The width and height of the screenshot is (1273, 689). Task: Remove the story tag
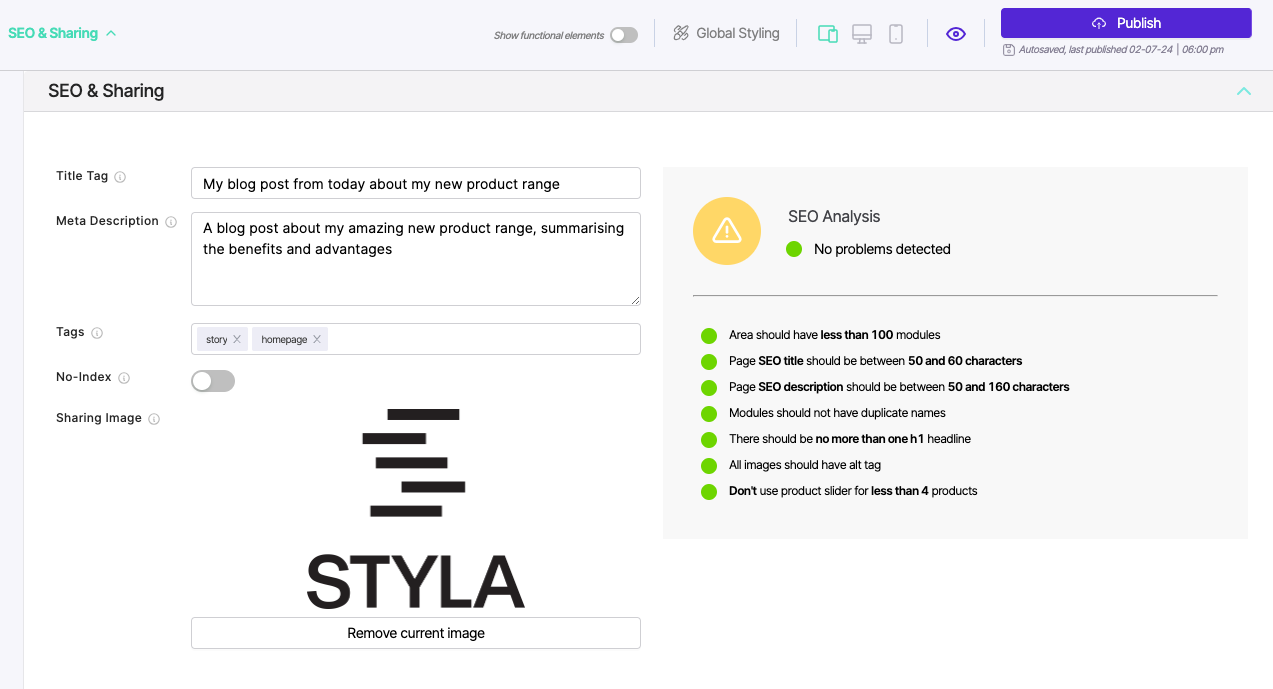click(237, 339)
